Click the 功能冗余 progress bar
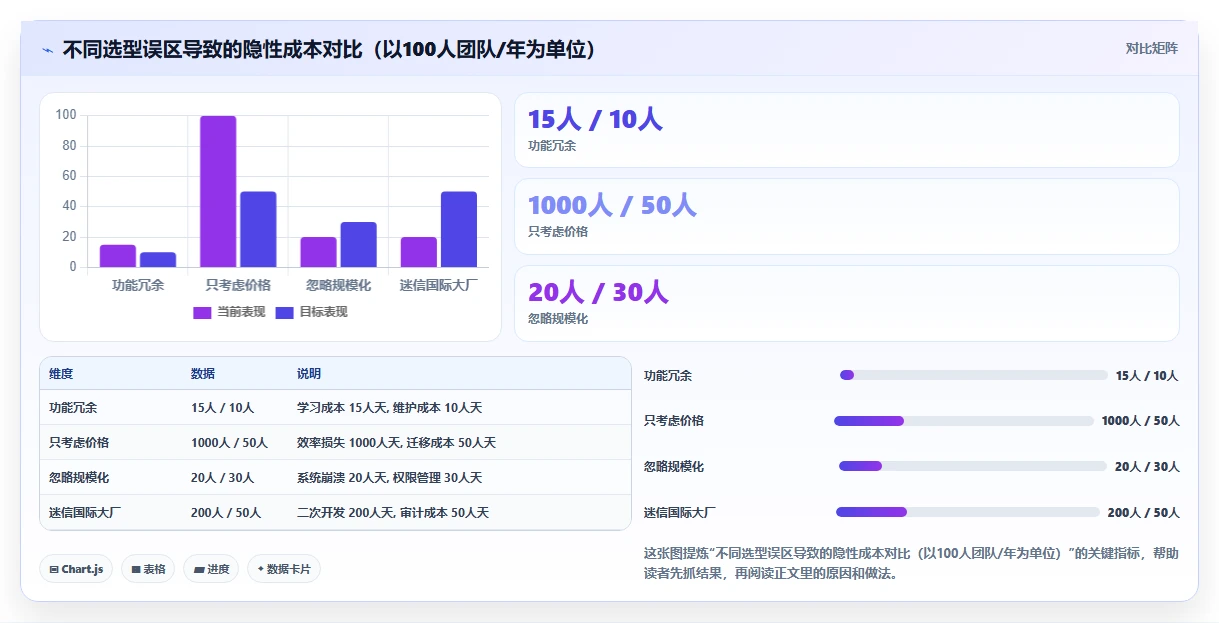This screenshot has width=1219, height=623. click(x=974, y=375)
